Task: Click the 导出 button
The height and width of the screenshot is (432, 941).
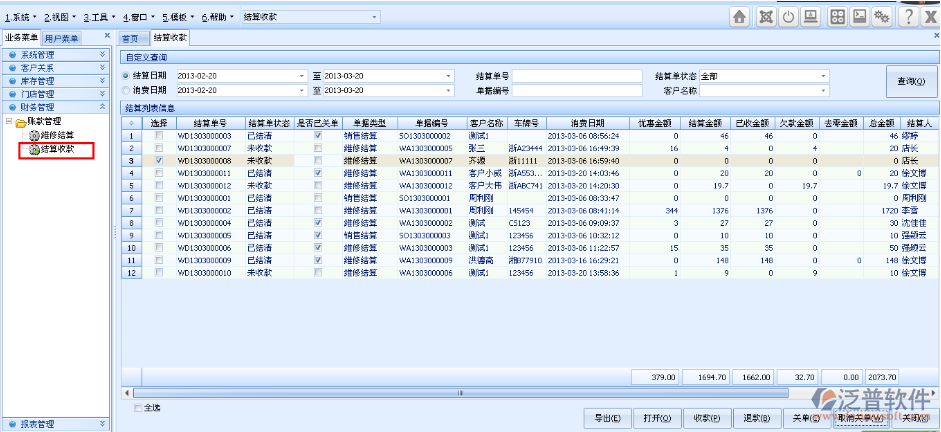Action: [x=608, y=418]
